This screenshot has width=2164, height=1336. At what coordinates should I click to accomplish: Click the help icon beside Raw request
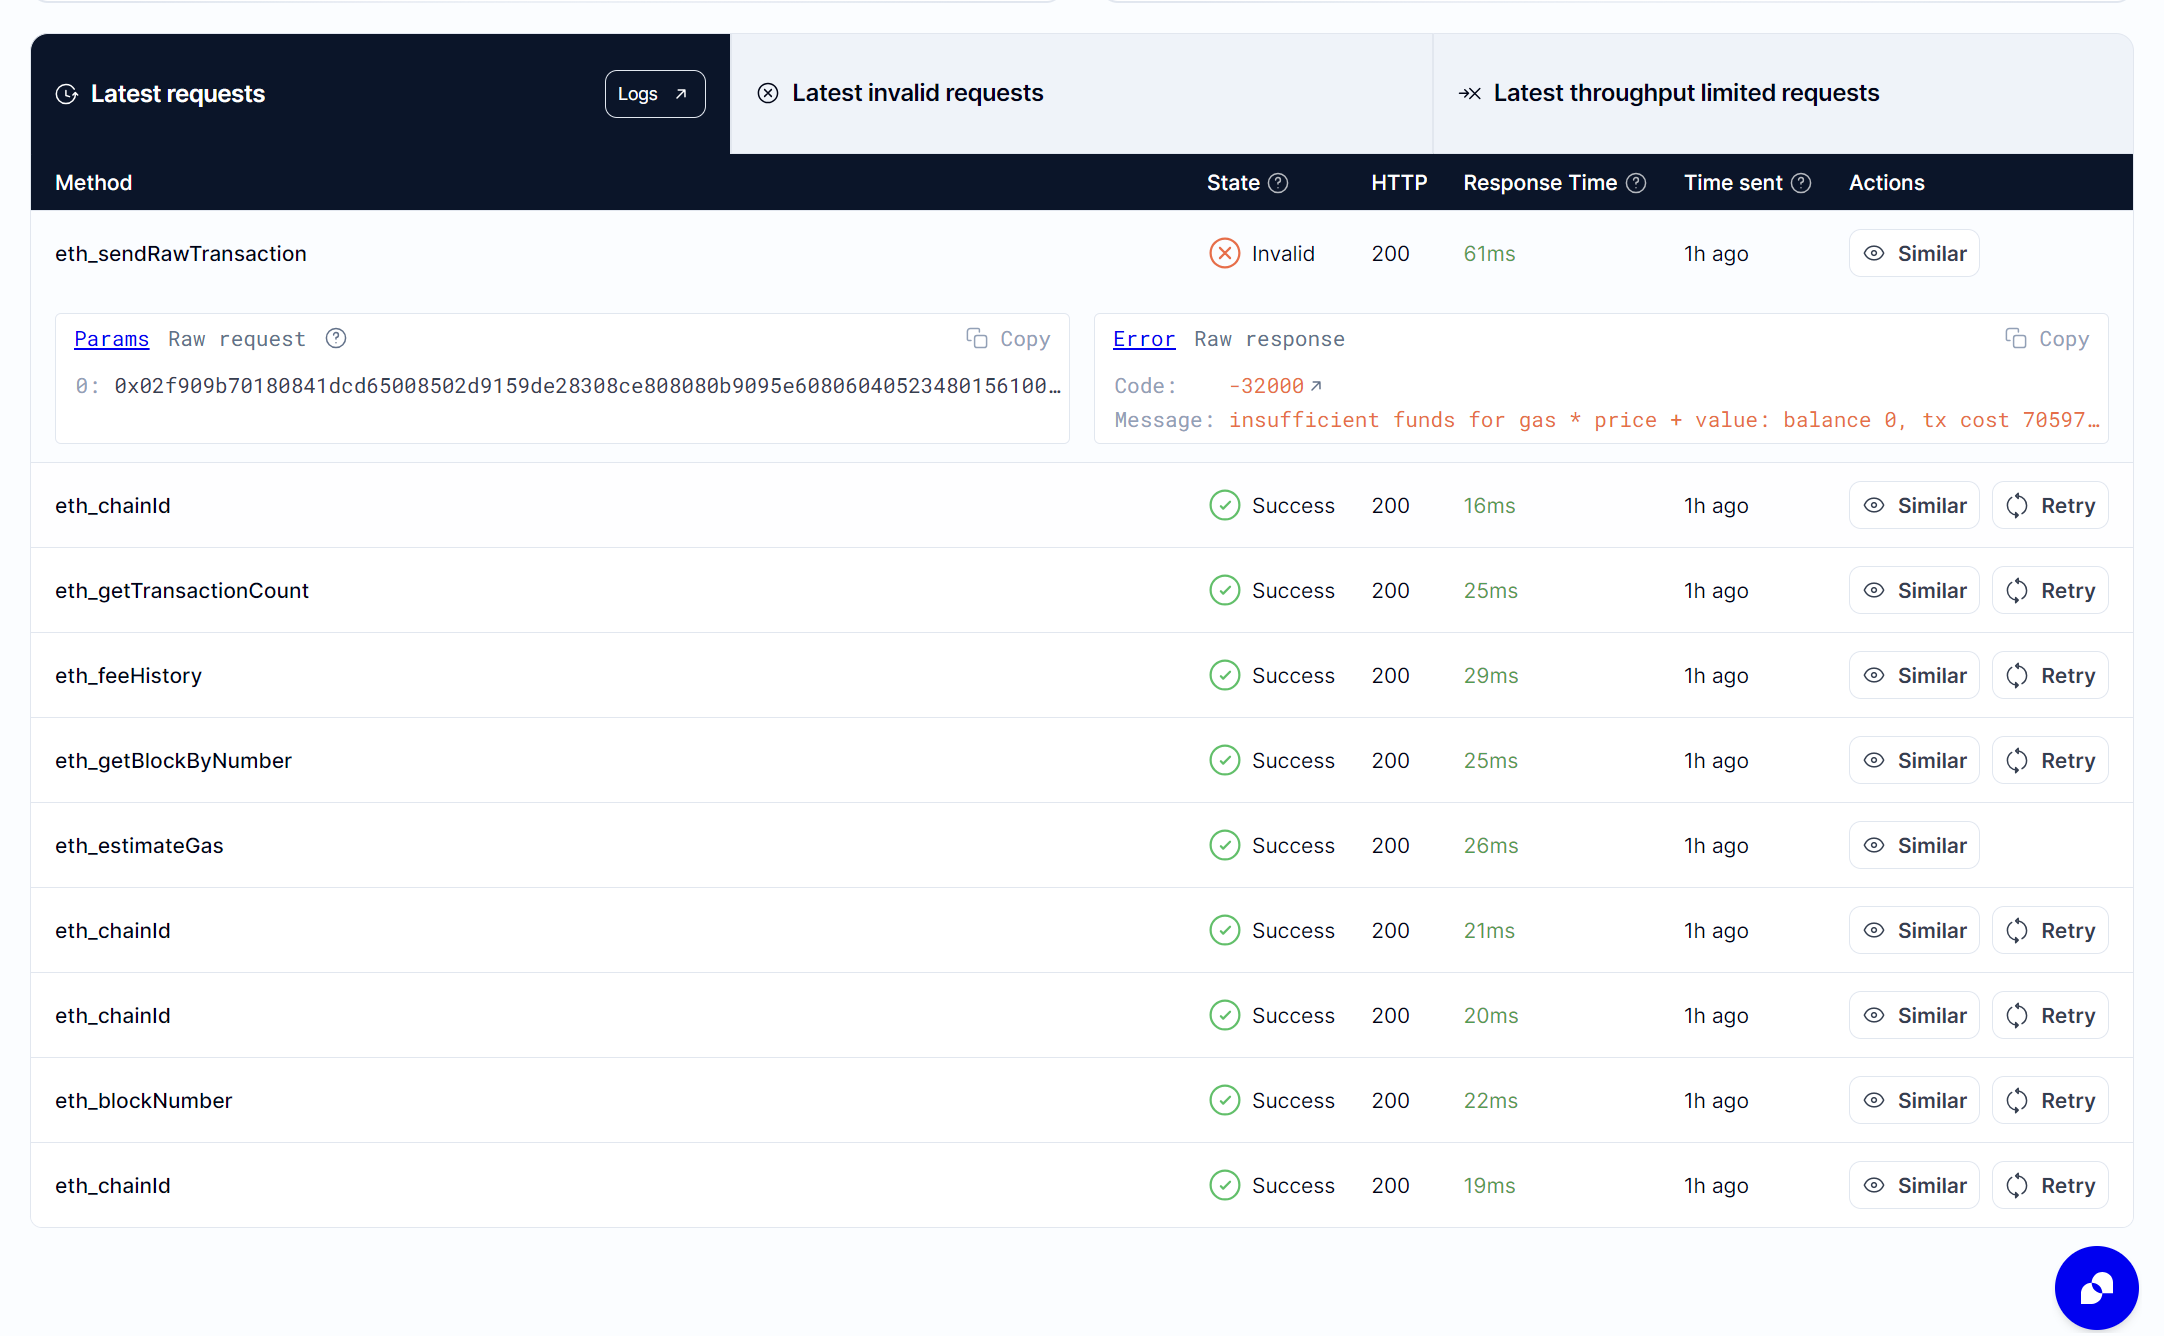335,338
